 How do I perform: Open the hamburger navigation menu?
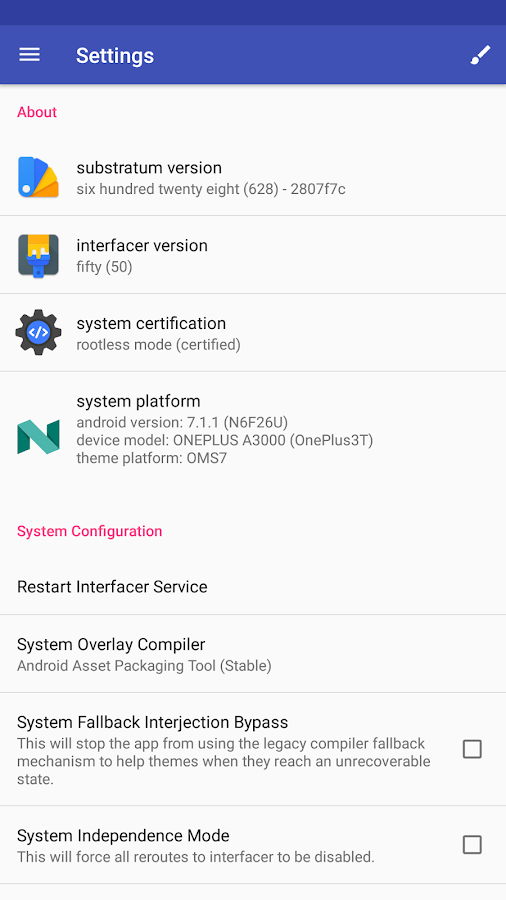(x=29, y=55)
